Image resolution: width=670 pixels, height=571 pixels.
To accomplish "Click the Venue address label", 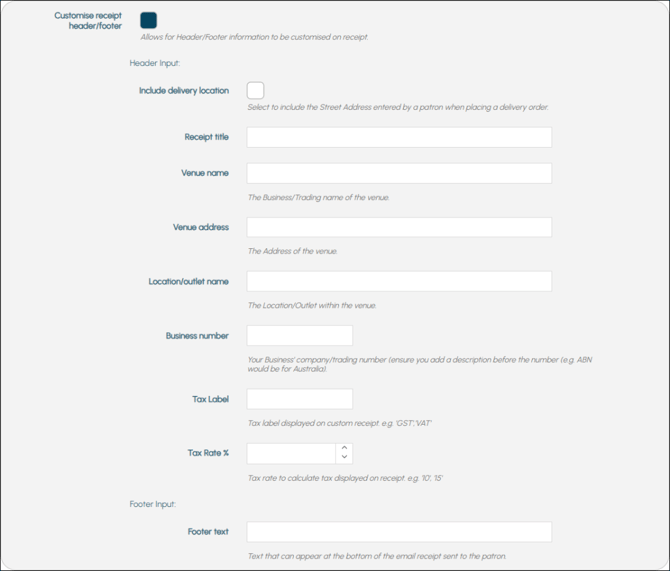I will [201, 227].
